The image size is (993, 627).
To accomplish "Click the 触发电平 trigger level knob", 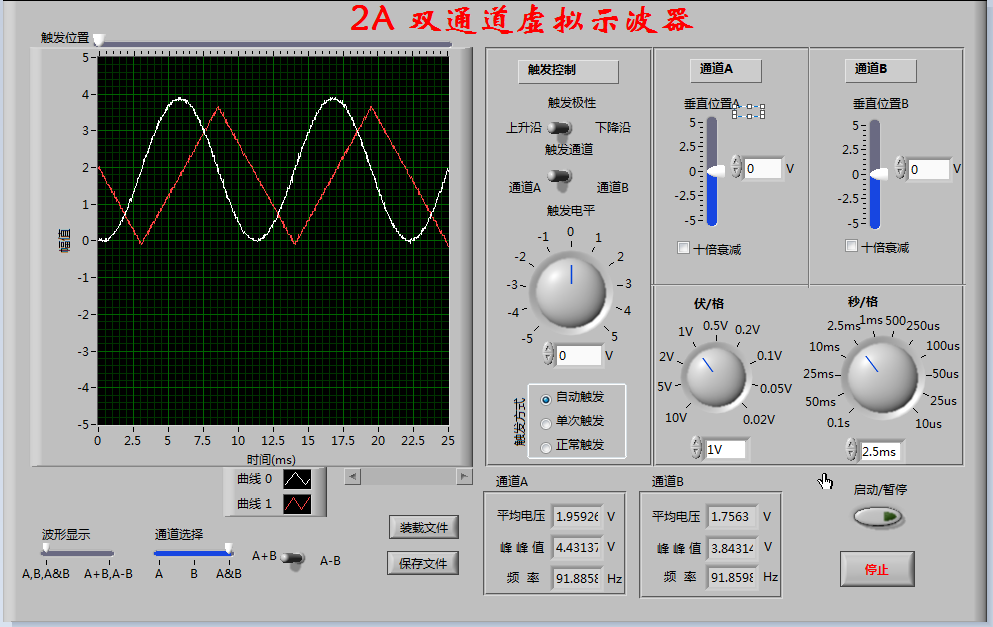I will tap(571, 293).
